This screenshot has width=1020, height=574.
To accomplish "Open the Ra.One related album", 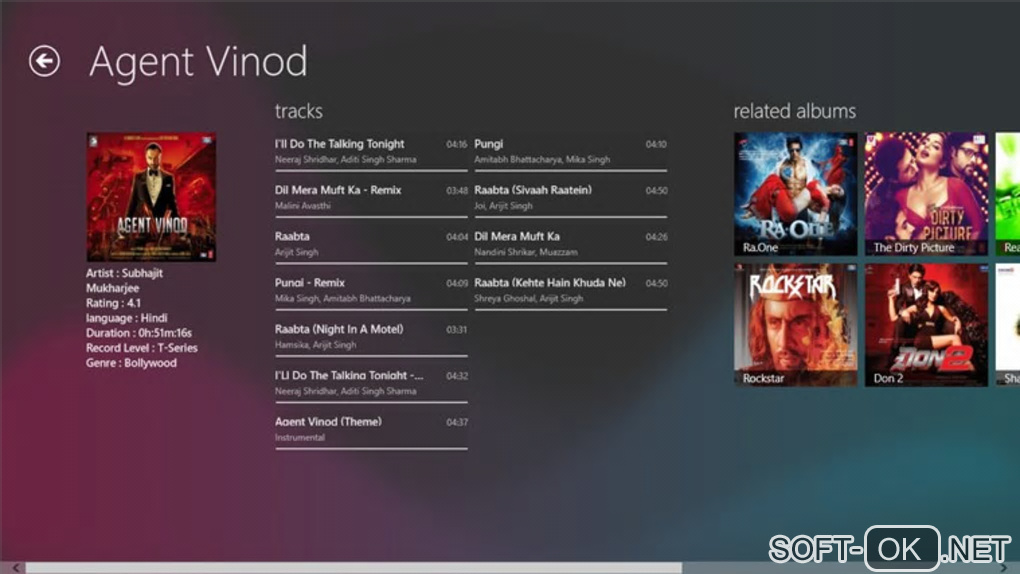I will click(x=796, y=194).
